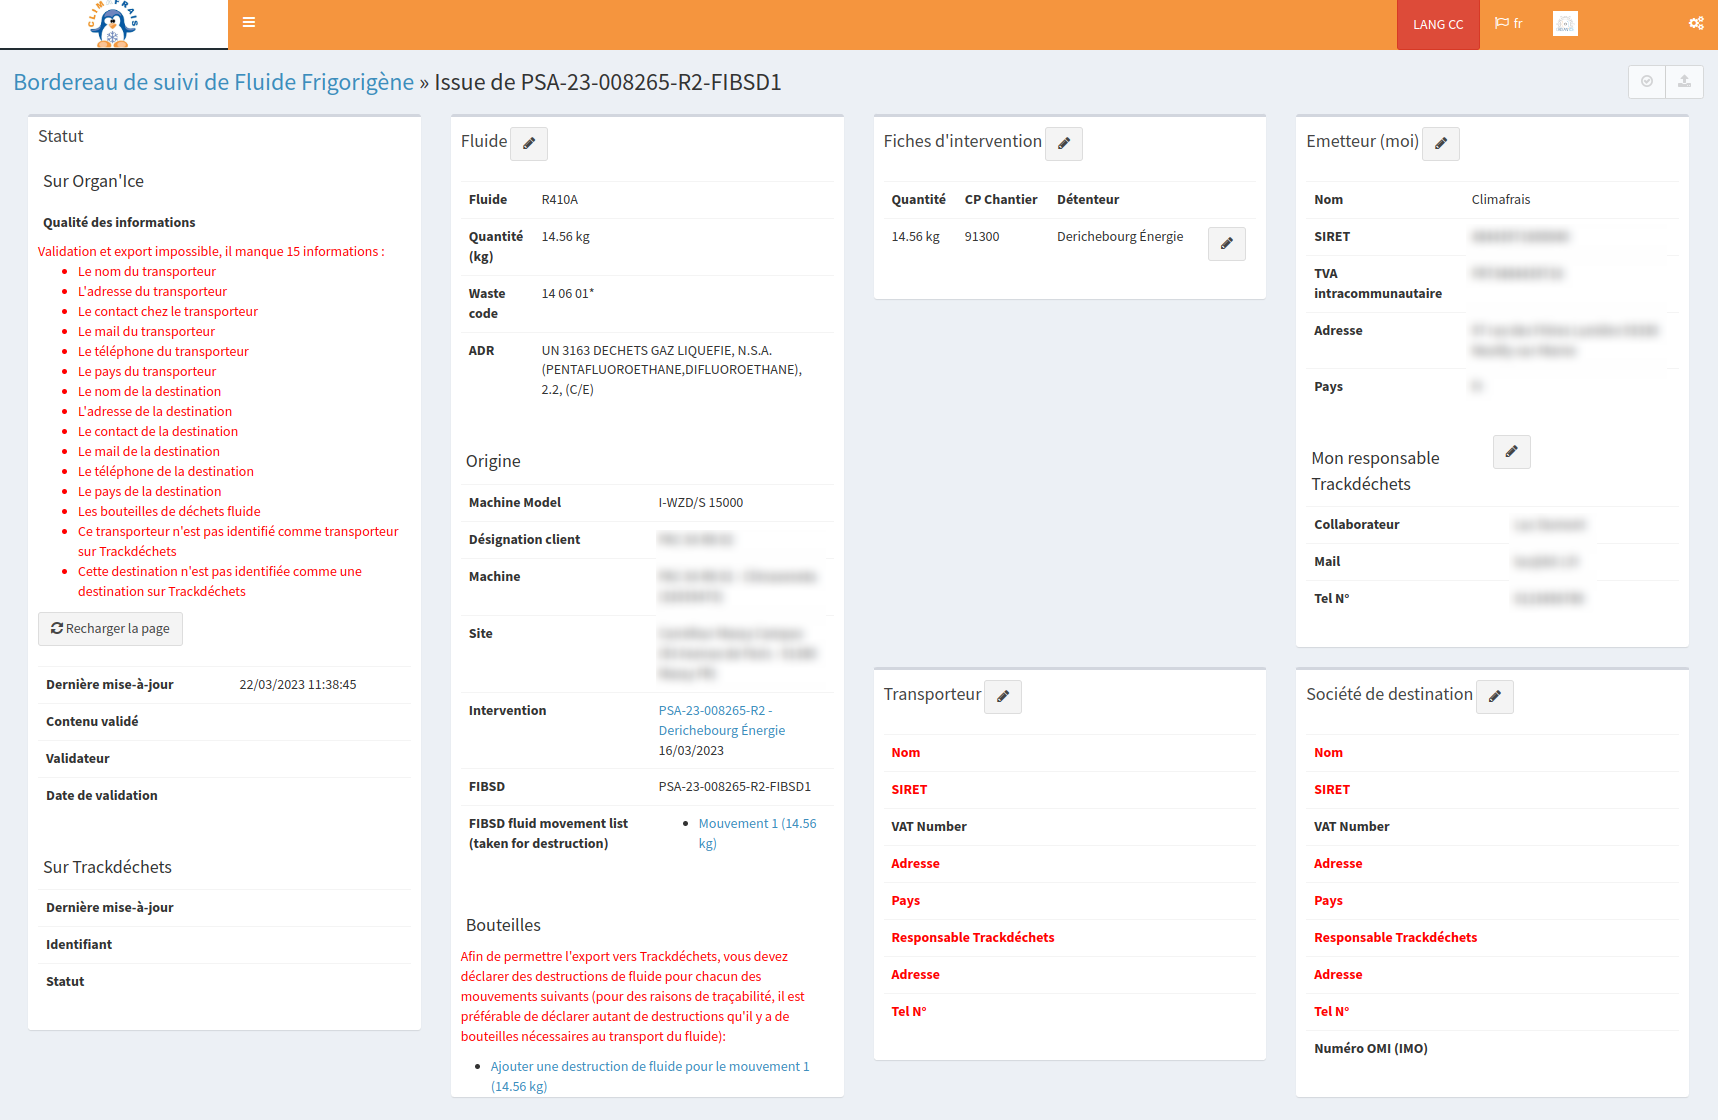This screenshot has width=1718, height=1120.
Task: Click the PSA-23-008265-R2-FIBSD1 FIBSD value
Action: click(735, 787)
